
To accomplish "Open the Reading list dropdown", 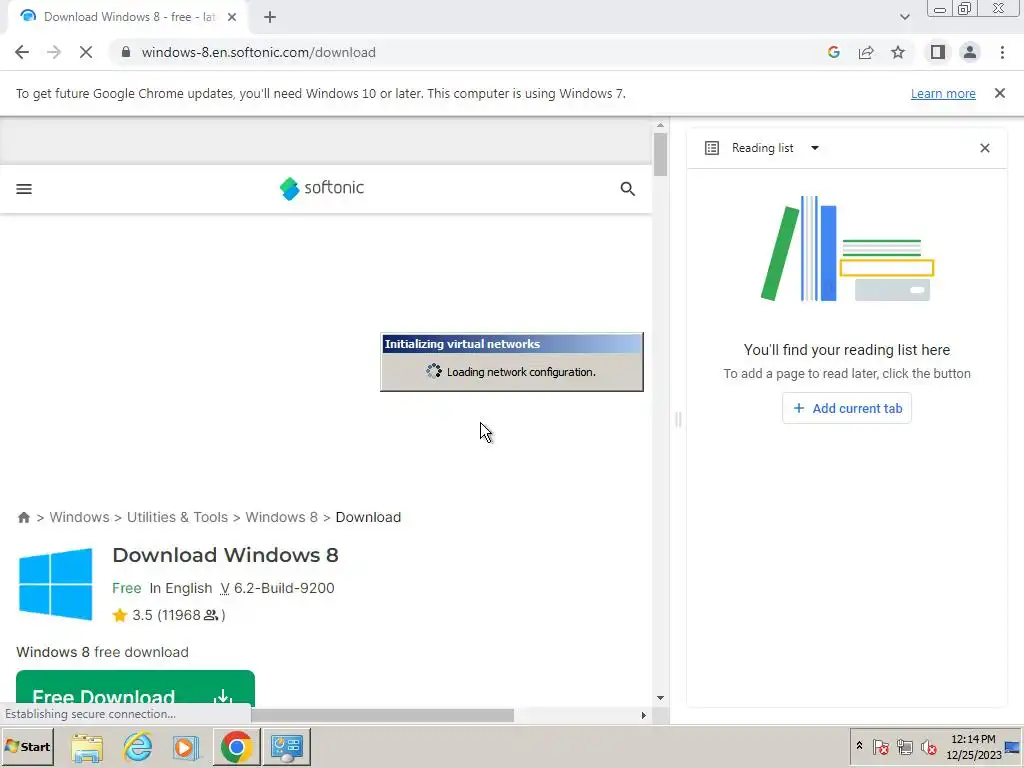I will click(814, 148).
